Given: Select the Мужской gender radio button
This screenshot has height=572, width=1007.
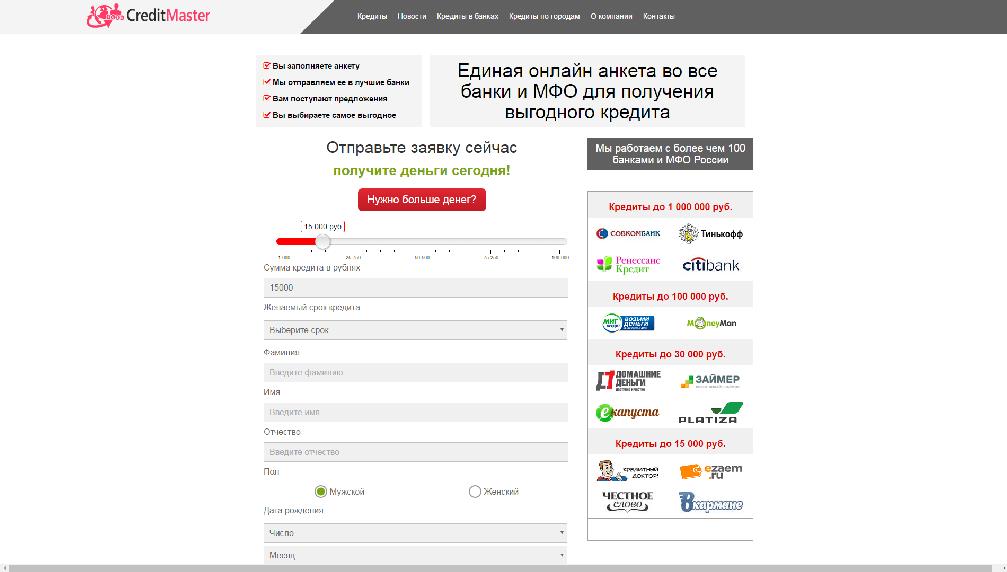Looking at the screenshot, I should pos(320,492).
